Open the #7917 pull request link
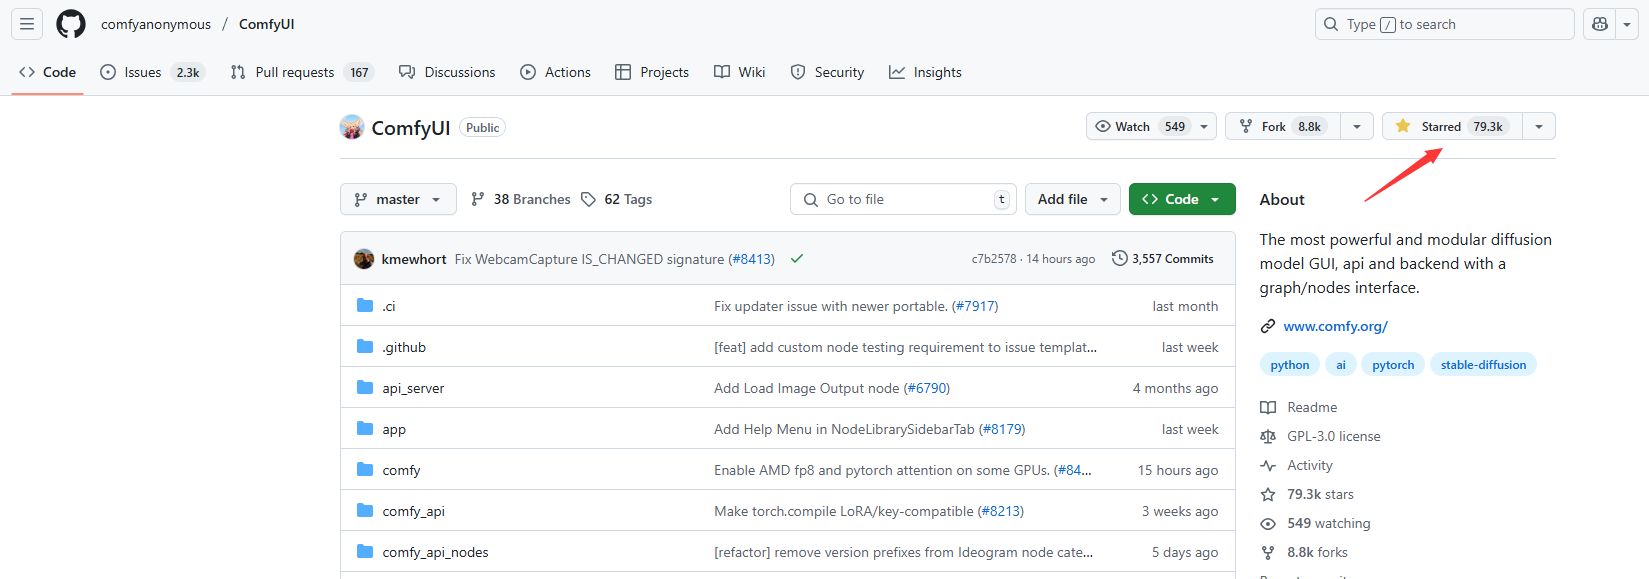This screenshot has height=579, width=1649. [975, 306]
